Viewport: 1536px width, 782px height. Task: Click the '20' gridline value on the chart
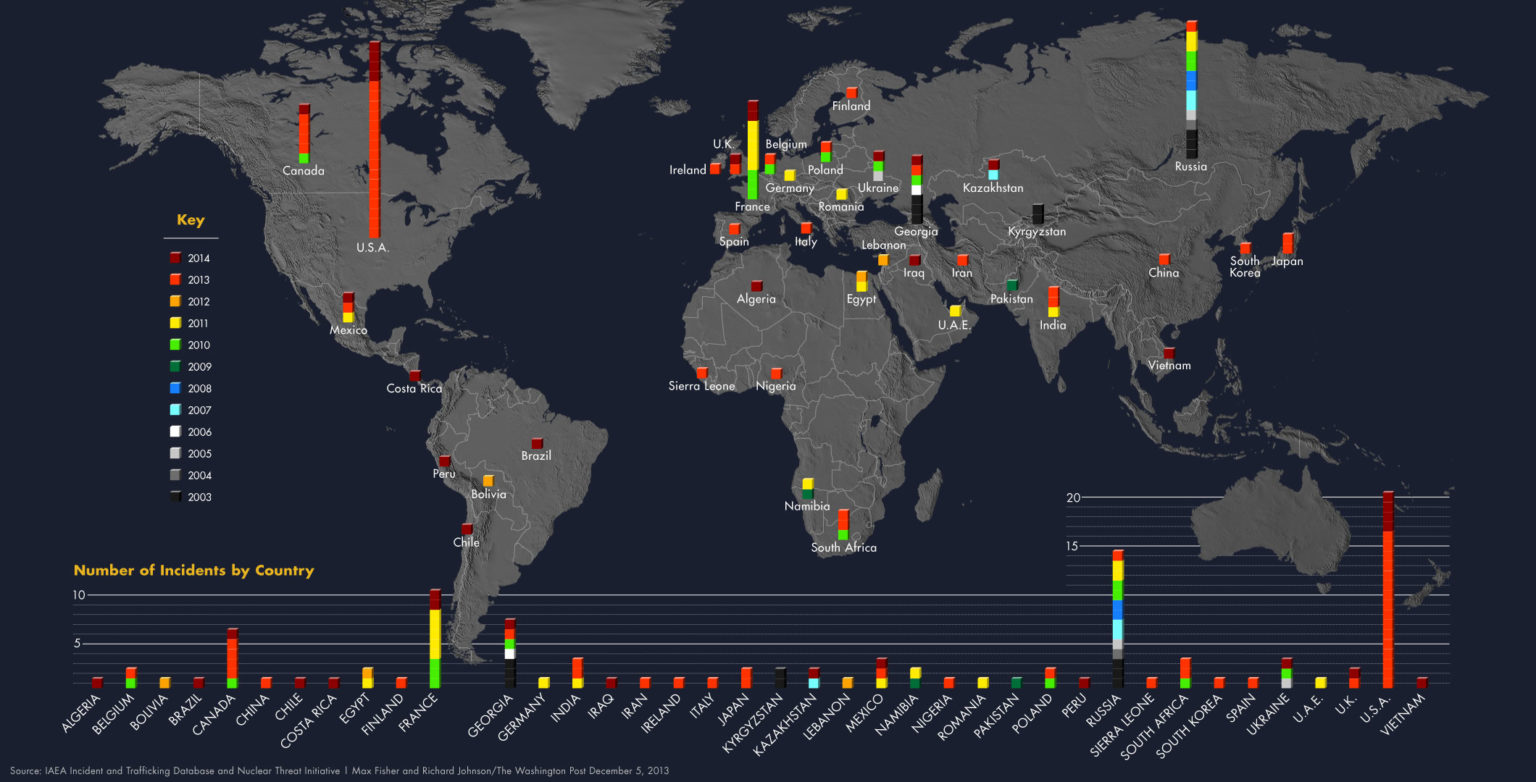tap(1074, 497)
